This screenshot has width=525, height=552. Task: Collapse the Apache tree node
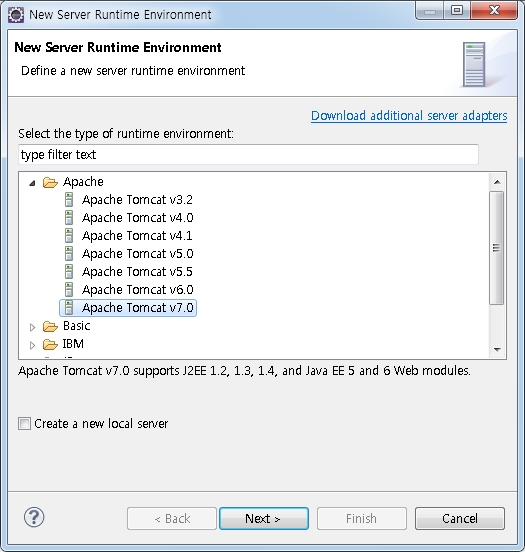coord(32,183)
